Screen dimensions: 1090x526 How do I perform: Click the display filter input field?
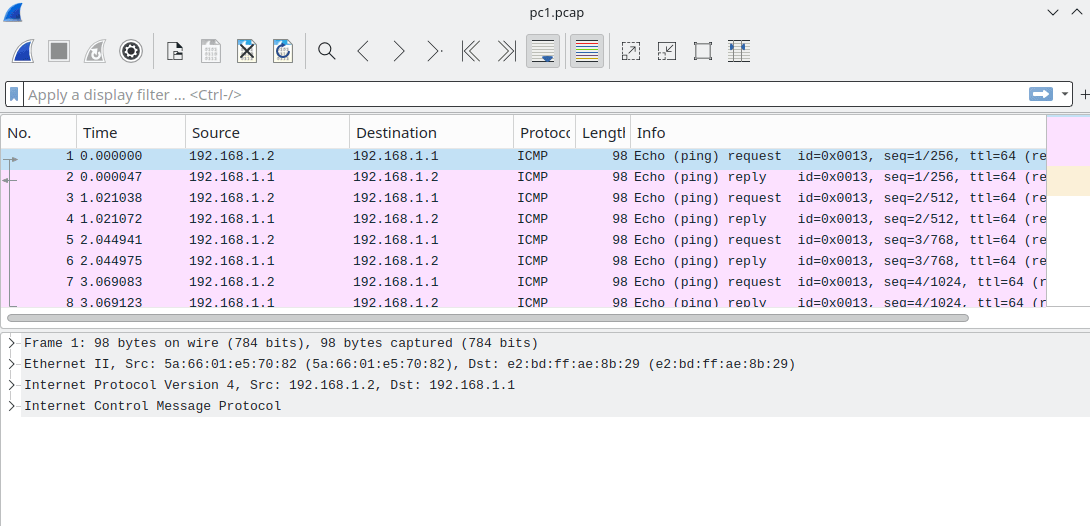click(520, 95)
